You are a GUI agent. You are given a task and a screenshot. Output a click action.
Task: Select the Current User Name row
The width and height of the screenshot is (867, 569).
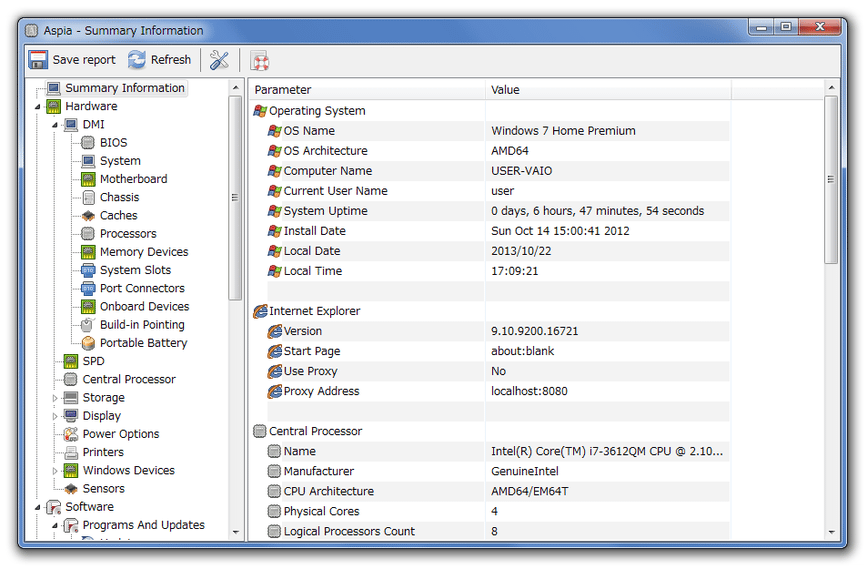[498, 191]
